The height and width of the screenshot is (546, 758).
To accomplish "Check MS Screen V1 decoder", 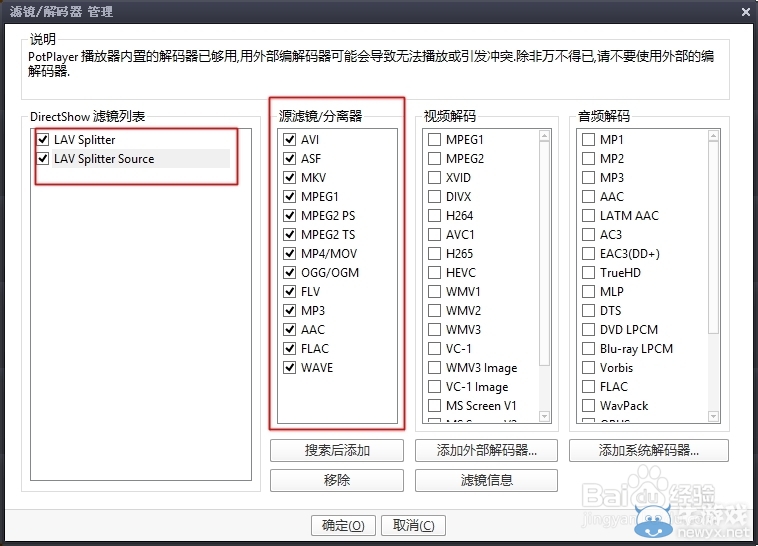I will click(435, 406).
